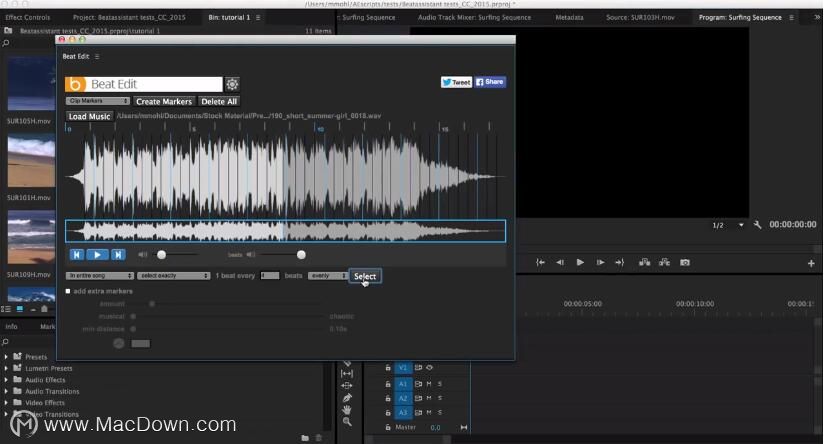826x444 pixels.
Task: Click the Tweet button
Action: click(456, 82)
